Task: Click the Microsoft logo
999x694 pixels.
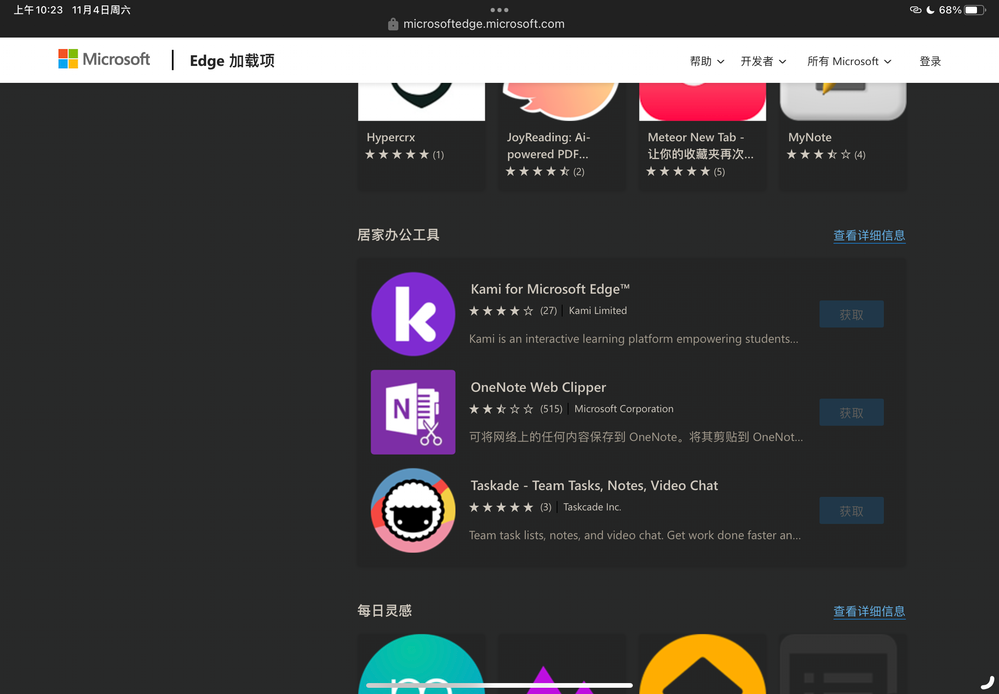Action: pos(104,59)
